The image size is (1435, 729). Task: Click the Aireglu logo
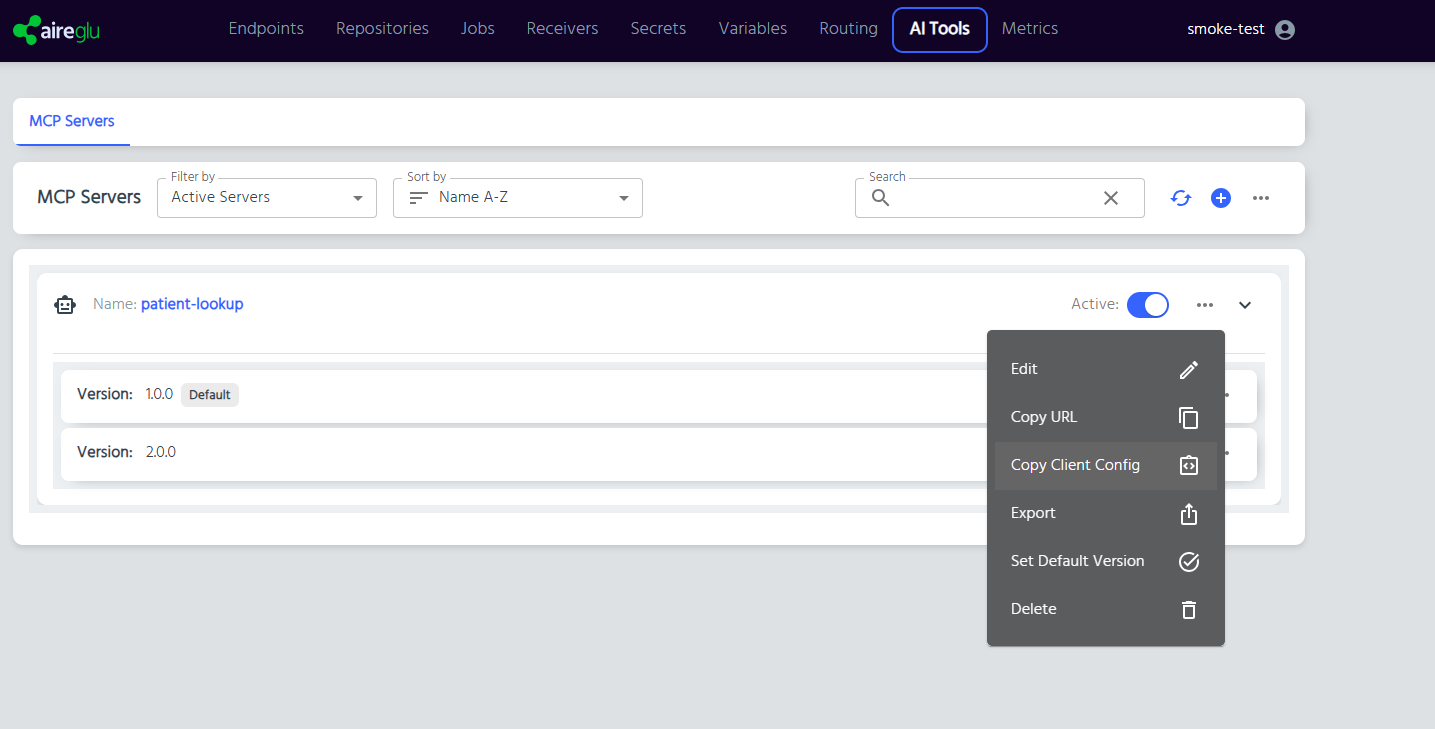tap(57, 30)
